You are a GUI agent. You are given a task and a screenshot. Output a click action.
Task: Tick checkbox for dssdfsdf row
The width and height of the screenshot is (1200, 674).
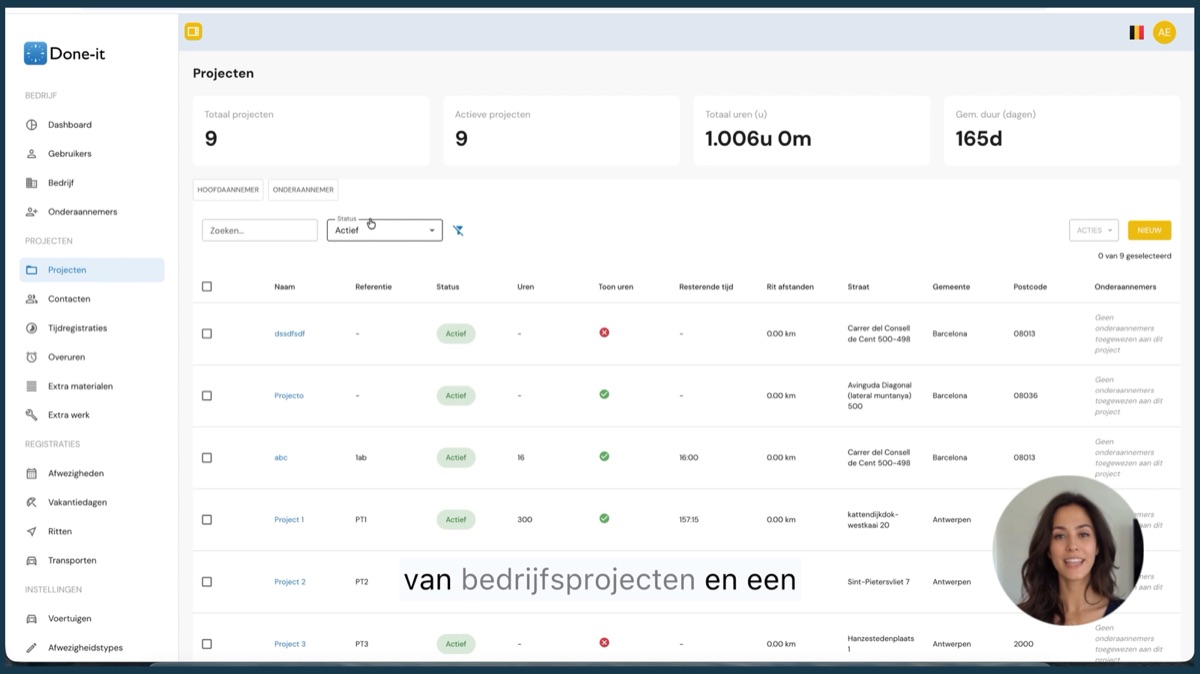point(207,334)
